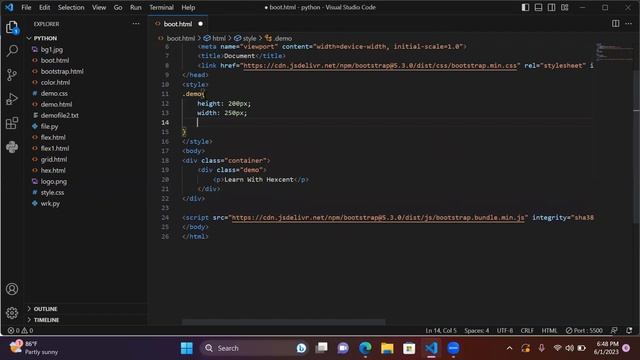640x360 pixels.
Task: Open color.html from the explorer
Action: 55,82
